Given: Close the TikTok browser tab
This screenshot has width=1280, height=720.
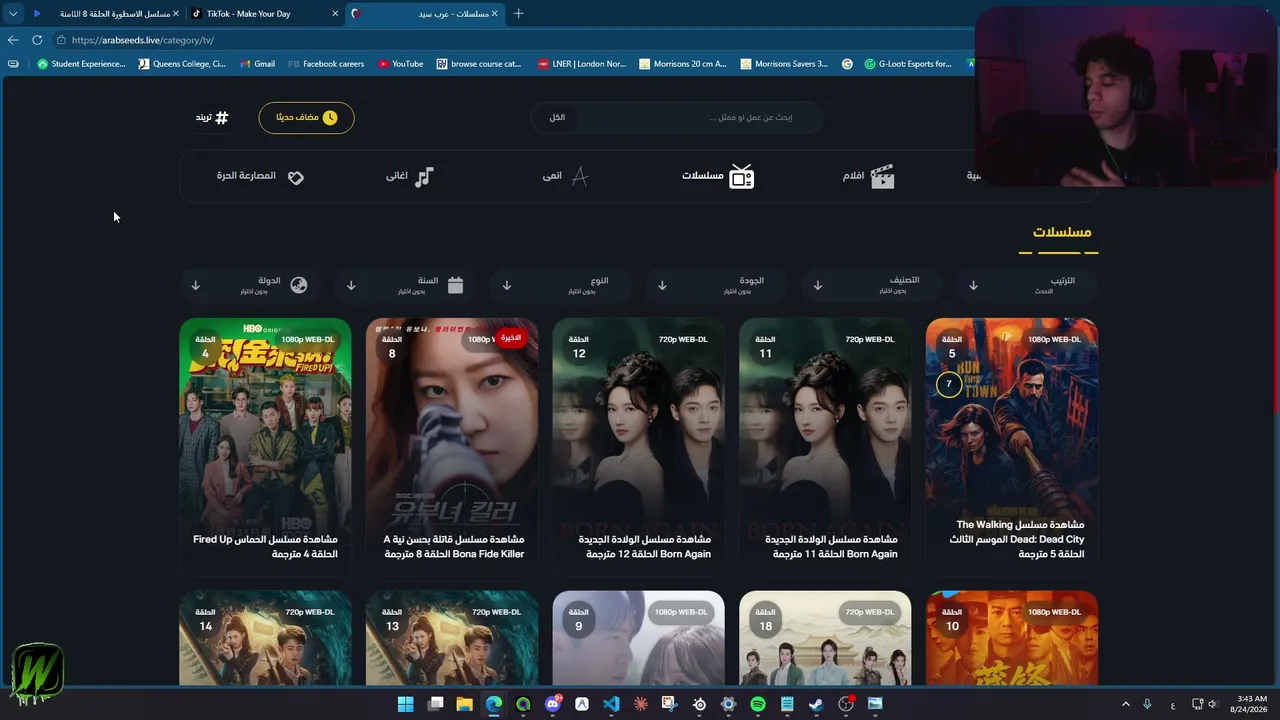Looking at the screenshot, I should click(x=335, y=14).
